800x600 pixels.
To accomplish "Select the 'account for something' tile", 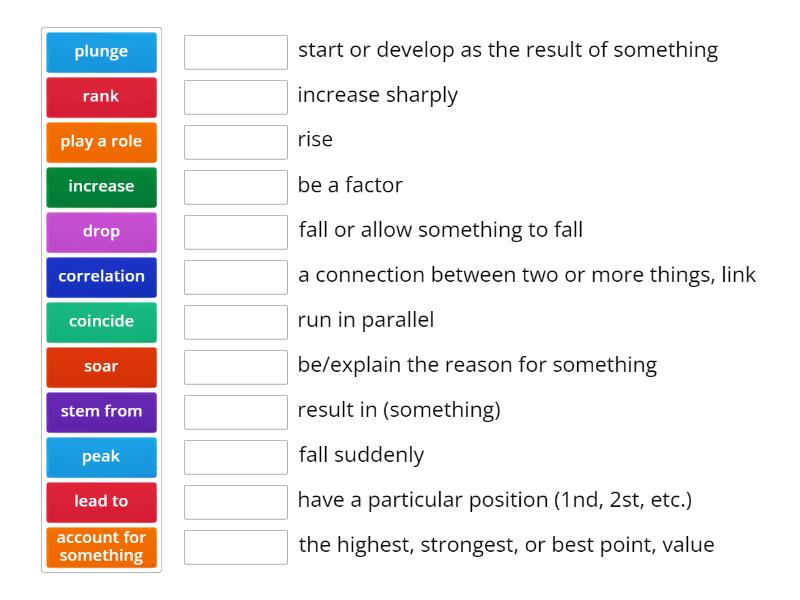I will point(101,548).
